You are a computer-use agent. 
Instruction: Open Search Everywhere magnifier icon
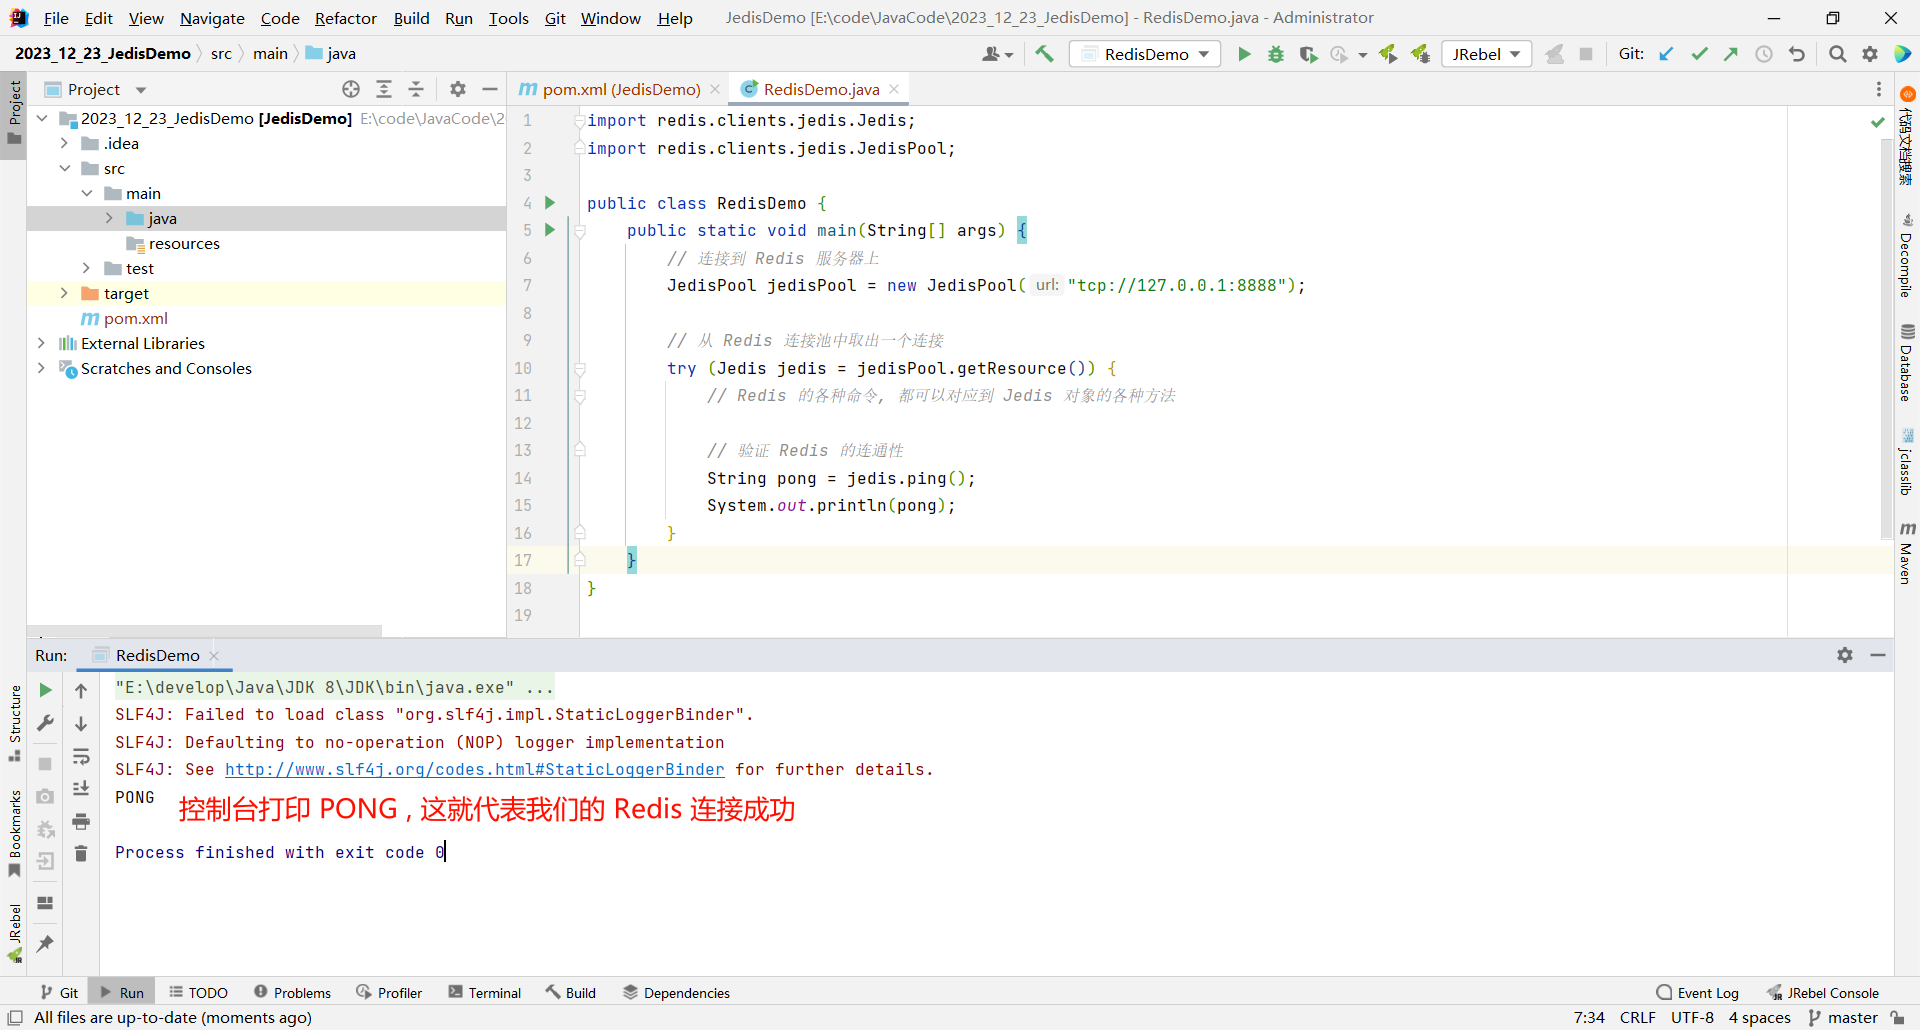[1837, 54]
